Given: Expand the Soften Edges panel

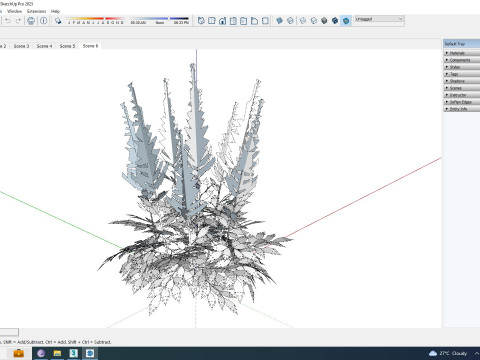Looking at the screenshot, I should click(x=462, y=102).
